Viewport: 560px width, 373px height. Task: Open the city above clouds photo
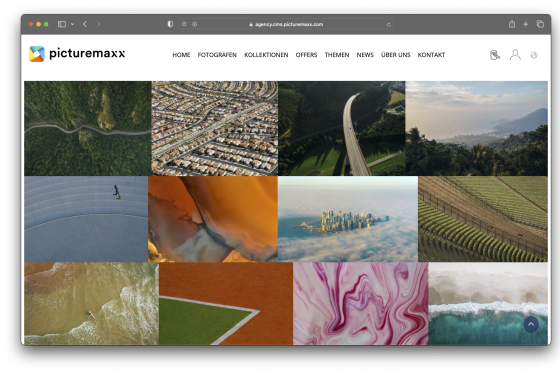(x=348, y=219)
